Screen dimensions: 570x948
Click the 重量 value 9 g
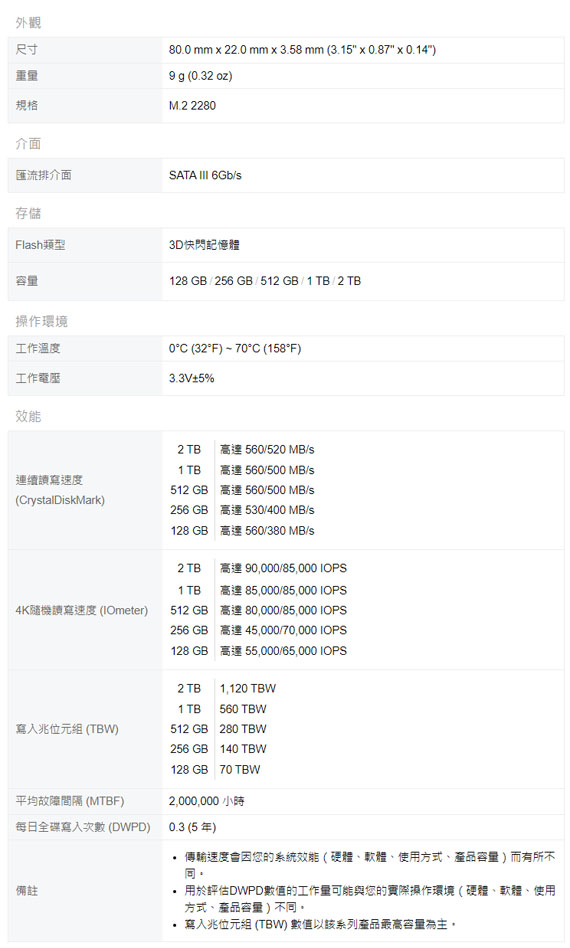(x=200, y=76)
